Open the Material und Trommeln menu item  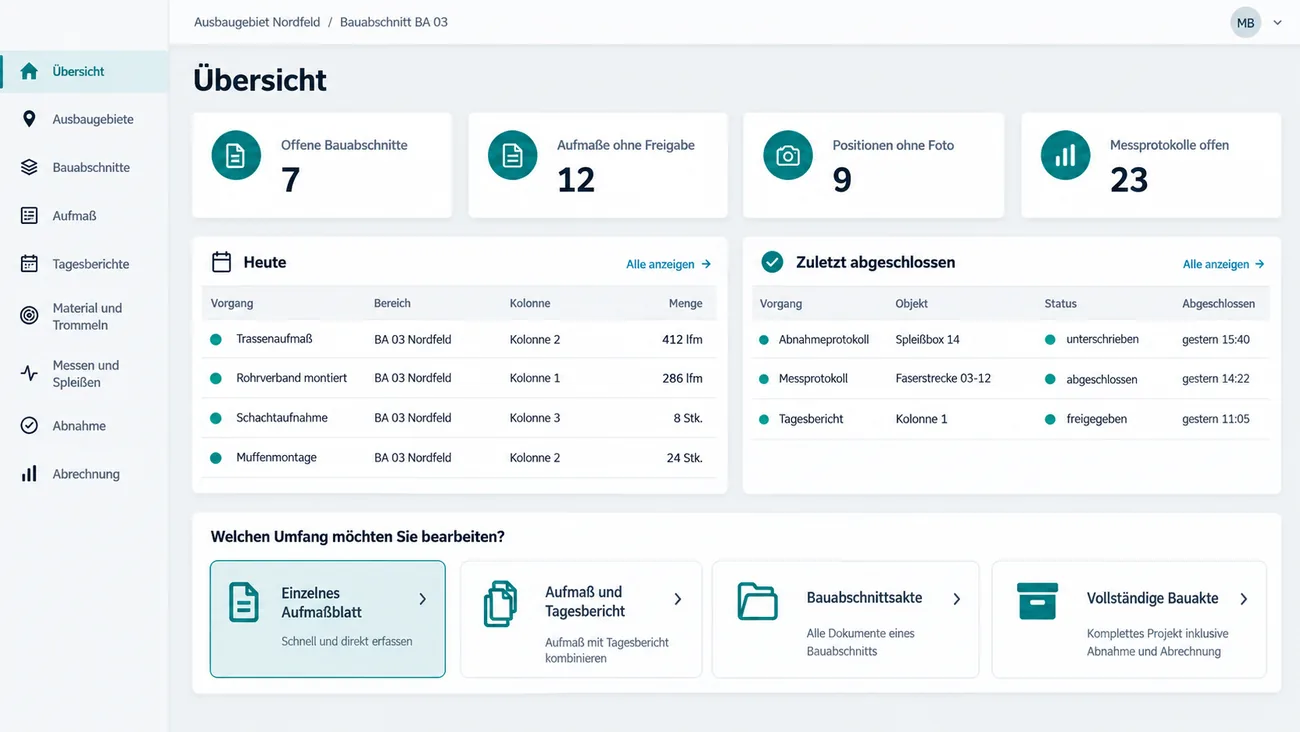click(x=84, y=316)
